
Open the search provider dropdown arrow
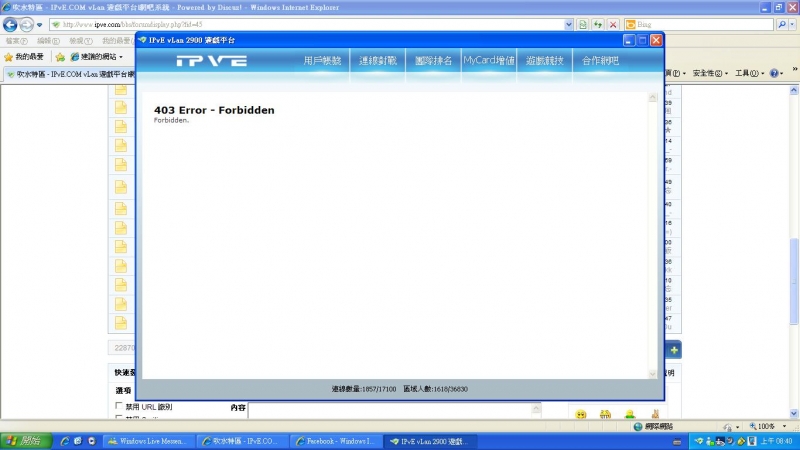click(792, 24)
